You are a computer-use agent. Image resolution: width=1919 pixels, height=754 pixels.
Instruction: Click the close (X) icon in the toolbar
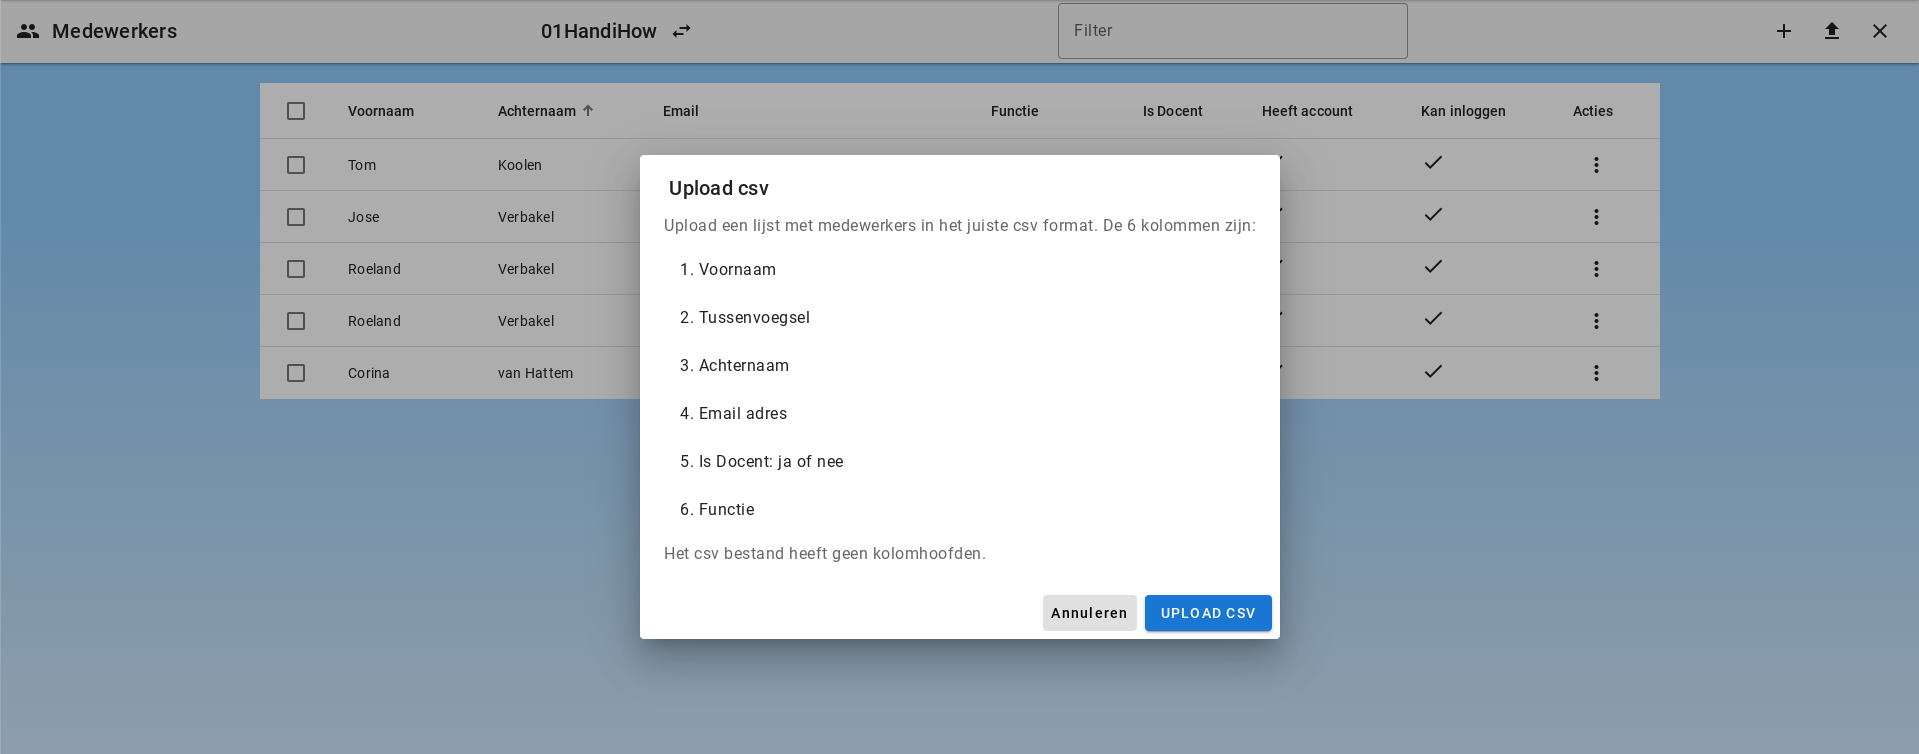pyautogui.click(x=1880, y=31)
